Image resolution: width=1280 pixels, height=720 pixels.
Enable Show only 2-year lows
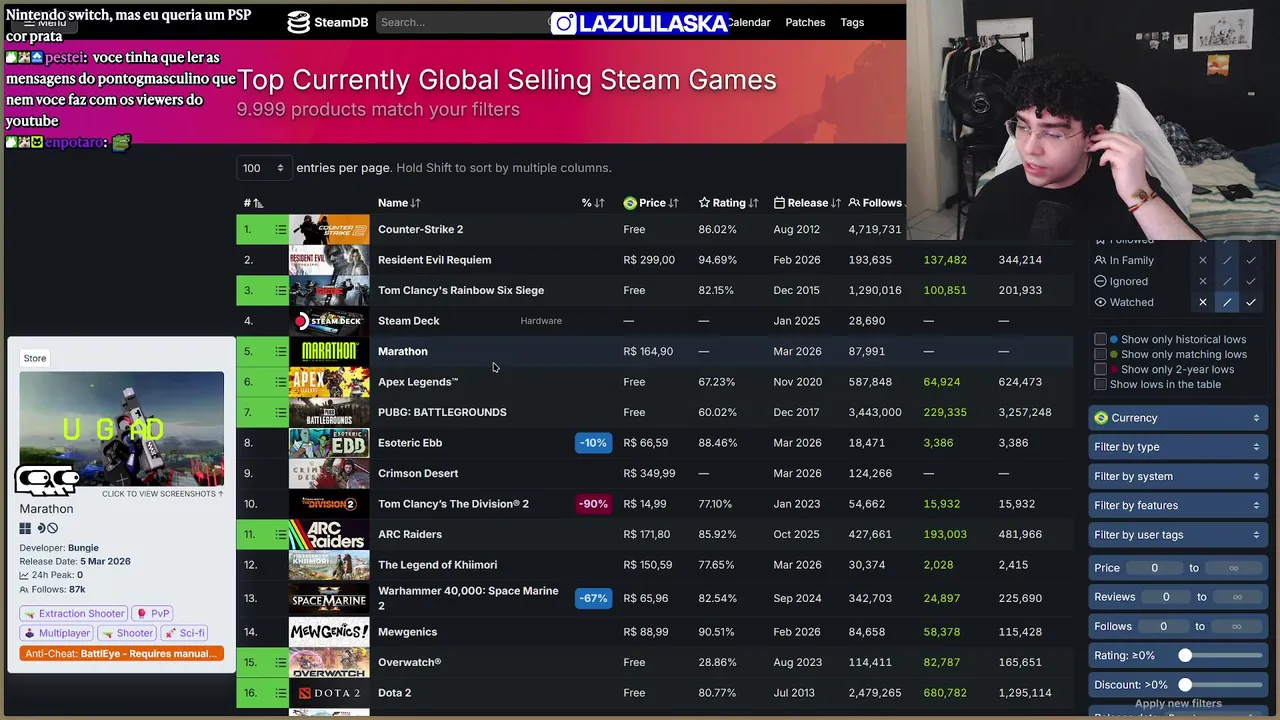click(1100, 370)
